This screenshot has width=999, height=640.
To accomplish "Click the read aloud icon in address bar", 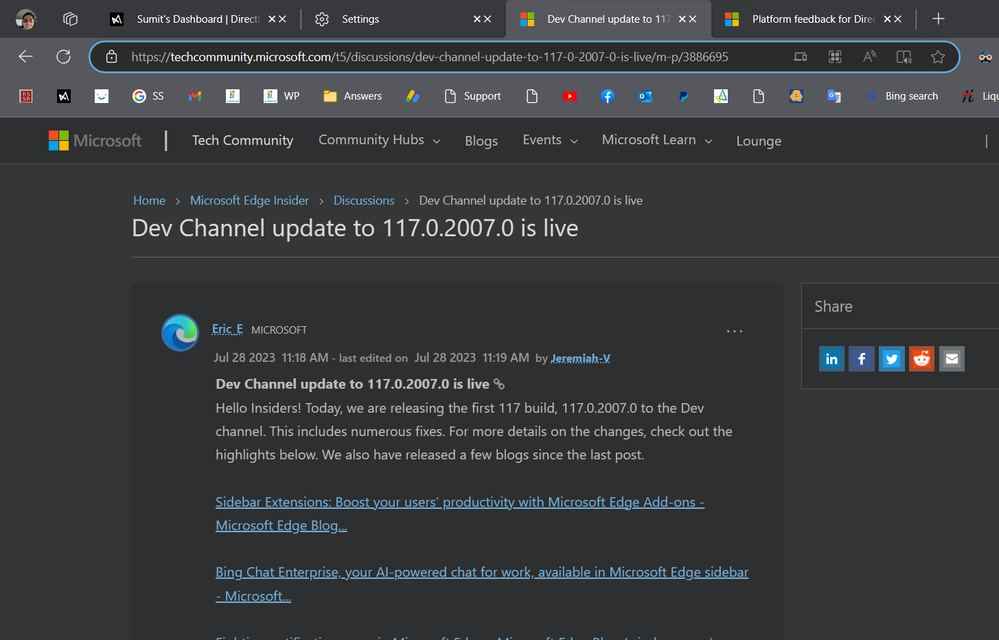I will click(x=869, y=57).
